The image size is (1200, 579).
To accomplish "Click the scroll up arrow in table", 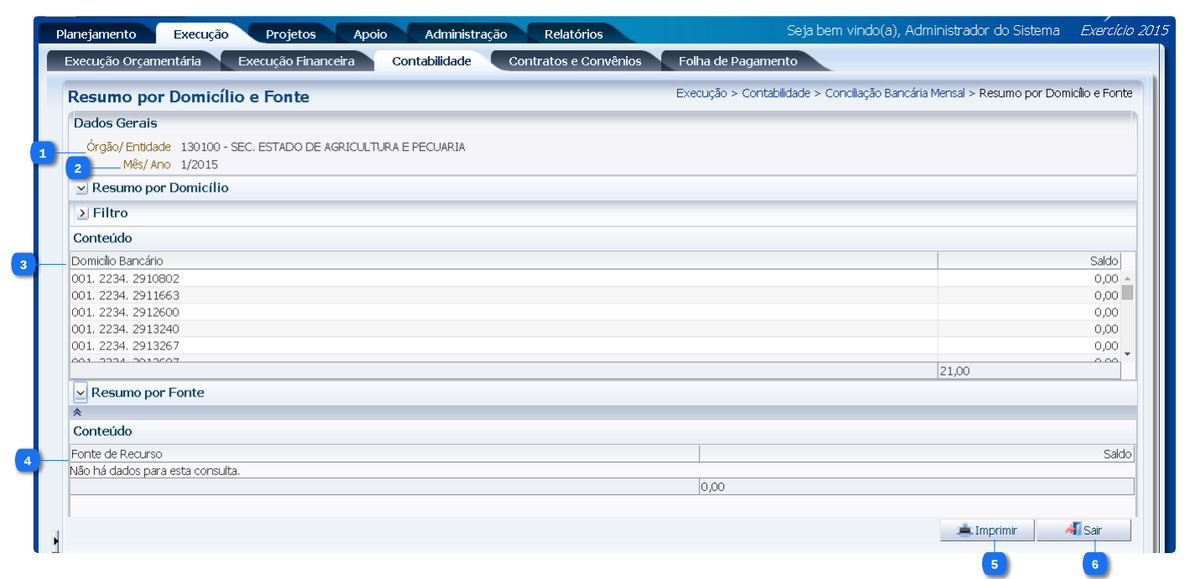I will pos(1127,279).
